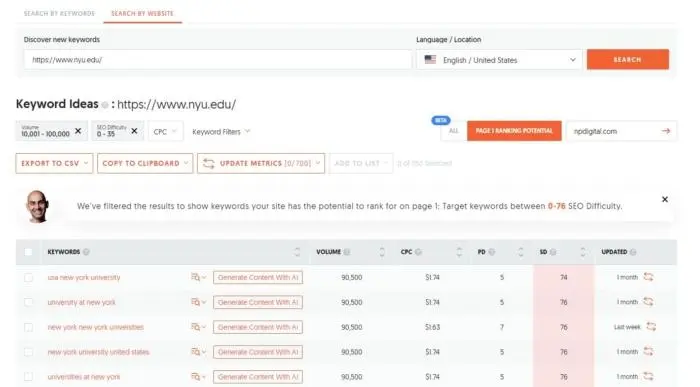Click the arrow next to npdigital.com
This screenshot has width=700, height=387.
(666, 131)
